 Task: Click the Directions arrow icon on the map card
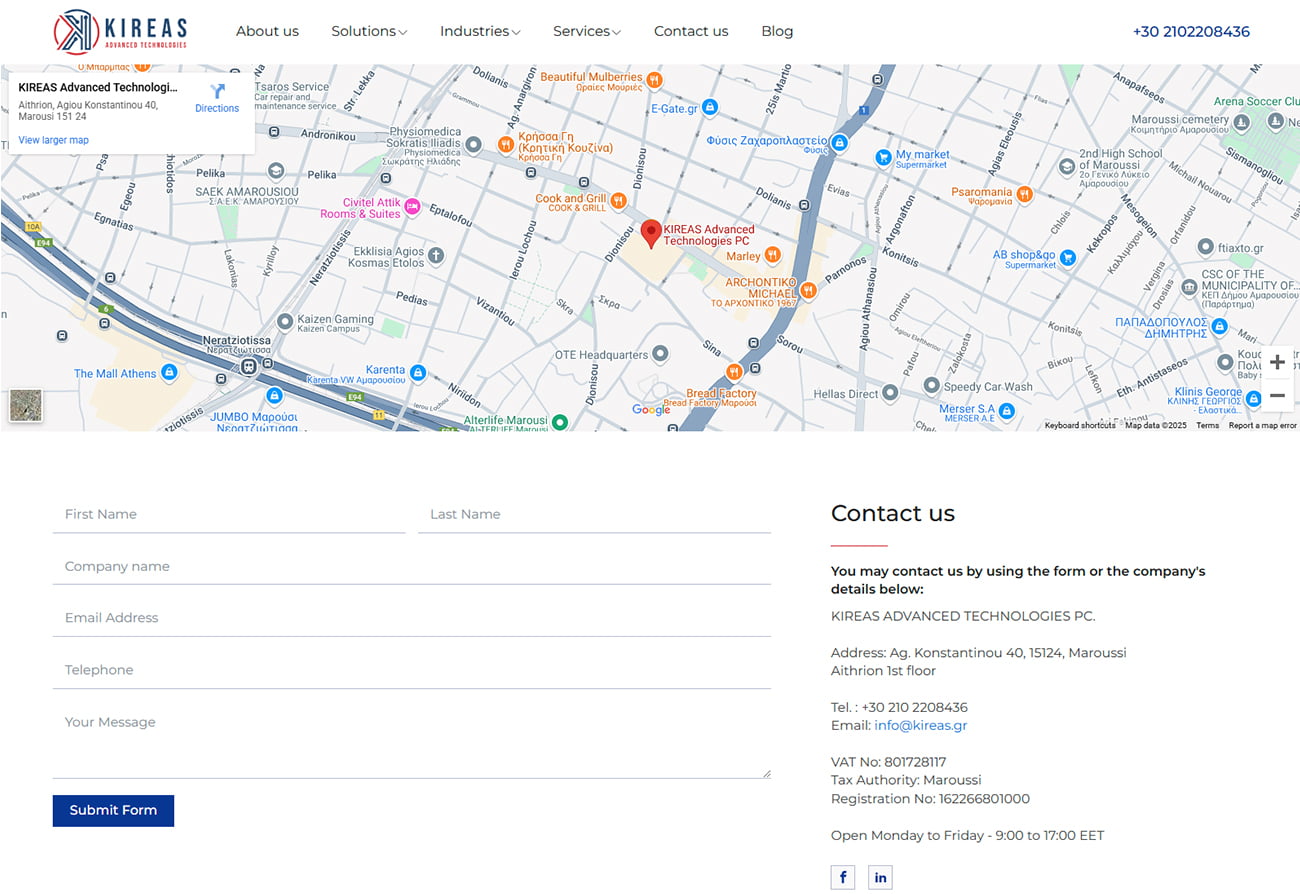[217, 91]
